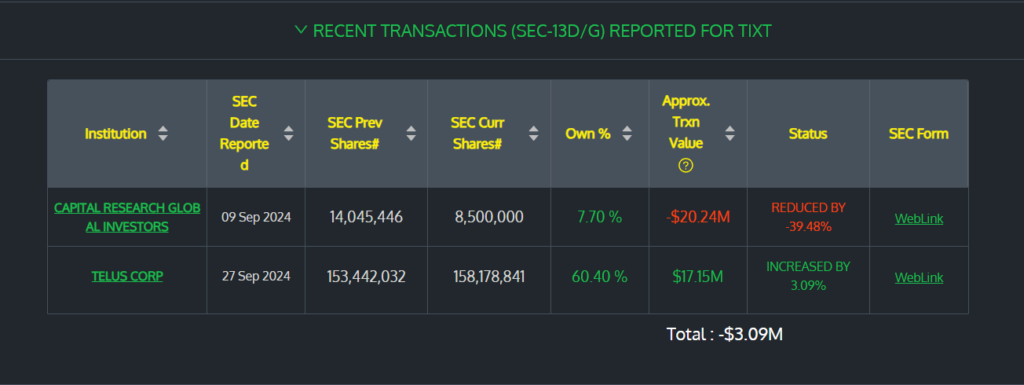Click the Status column header

coord(808,134)
